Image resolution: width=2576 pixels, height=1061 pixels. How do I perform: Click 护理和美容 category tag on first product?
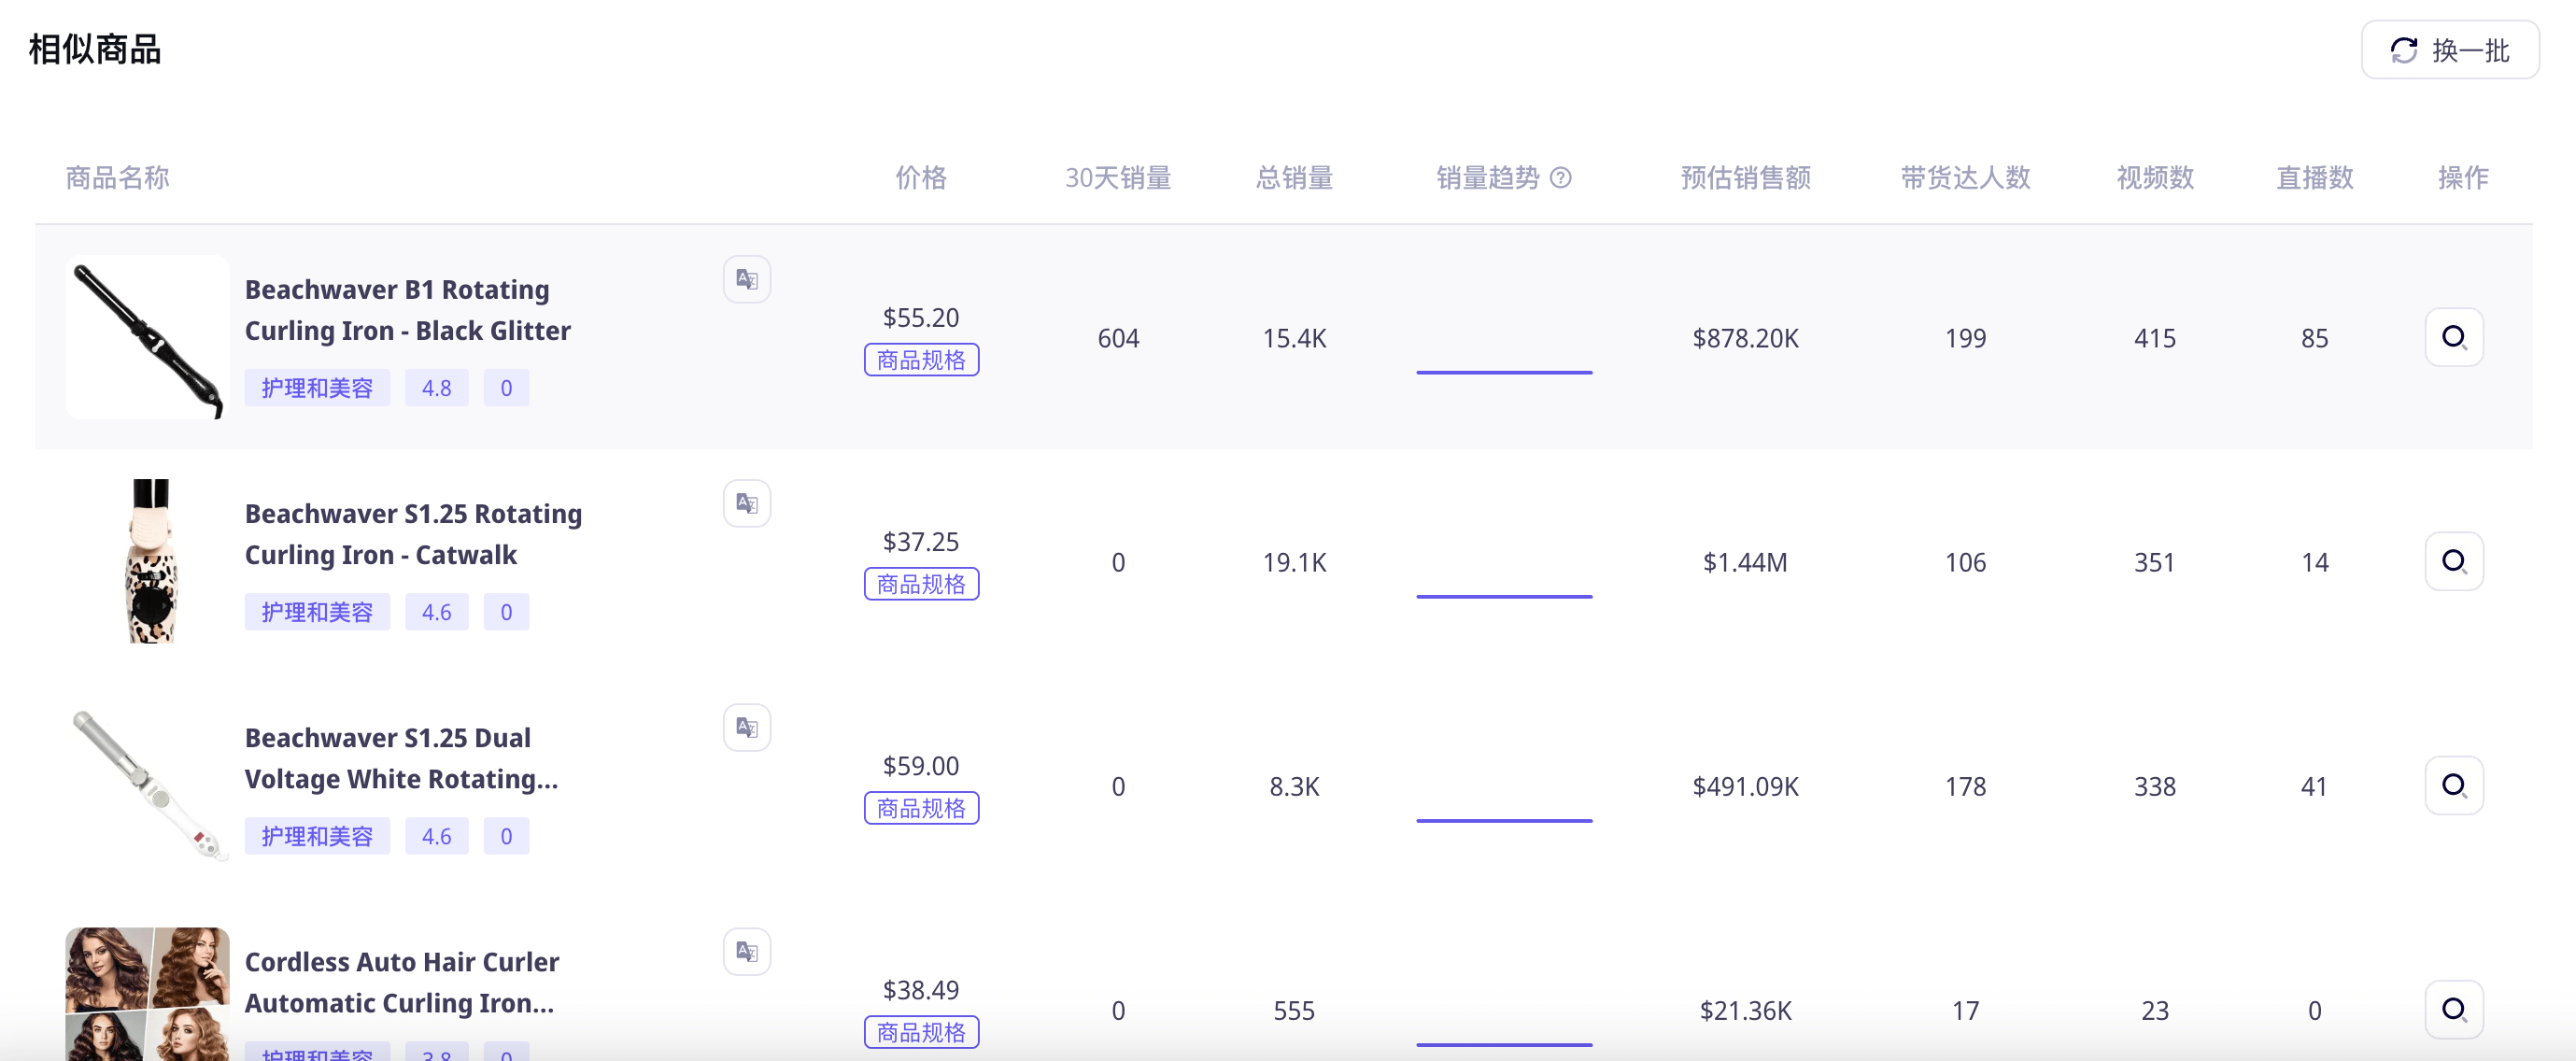tap(316, 388)
